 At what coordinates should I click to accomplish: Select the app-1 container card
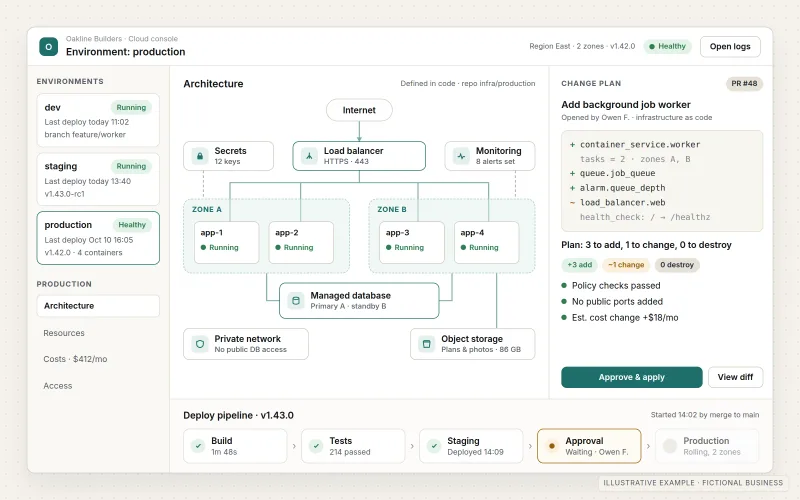[x=227, y=242]
